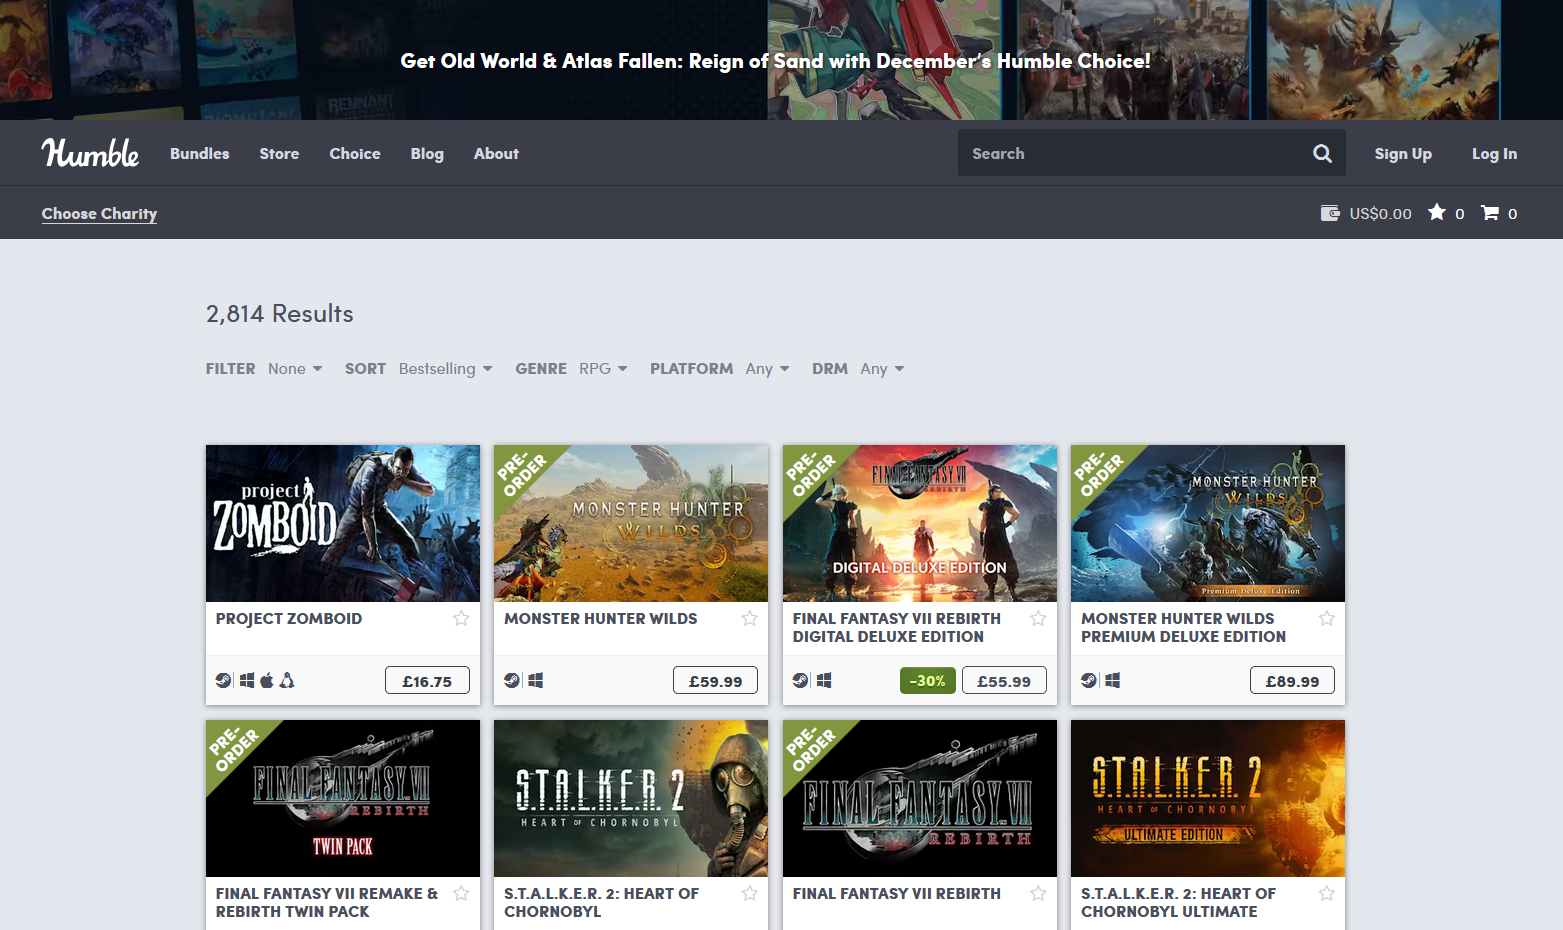Image resolution: width=1563 pixels, height=930 pixels.
Task: Click Steam icon on Project Zomboid card
Action: coord(223,680)
